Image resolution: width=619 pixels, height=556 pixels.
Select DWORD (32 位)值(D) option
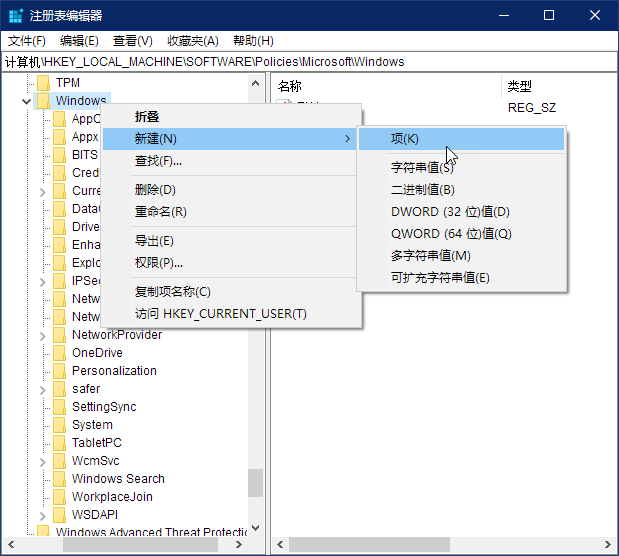coord(450,212)
